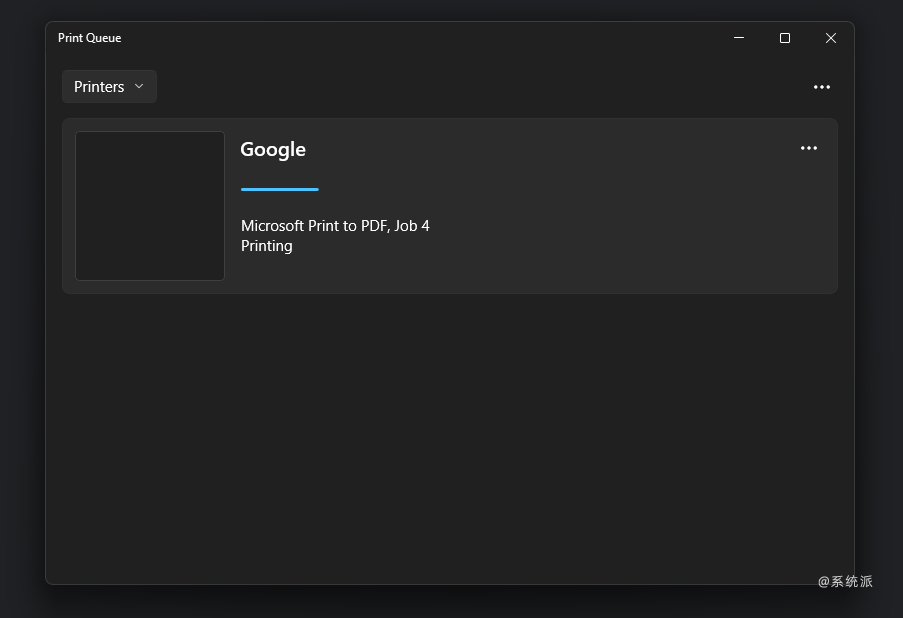Open the Google job's more options menu

coord(809,148)
